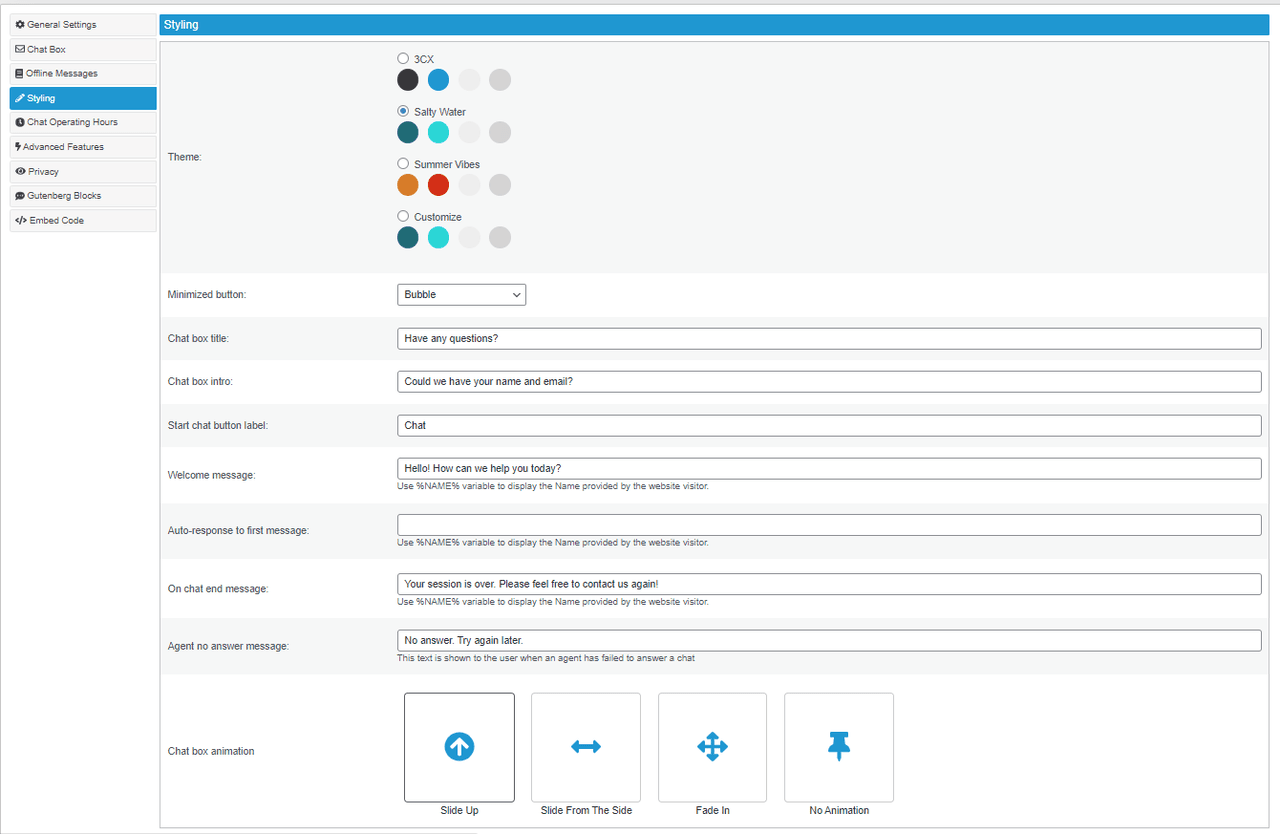Click the last gray swatch under Customize
Viewport: 1280px width, 834px height.
[500, 237]
